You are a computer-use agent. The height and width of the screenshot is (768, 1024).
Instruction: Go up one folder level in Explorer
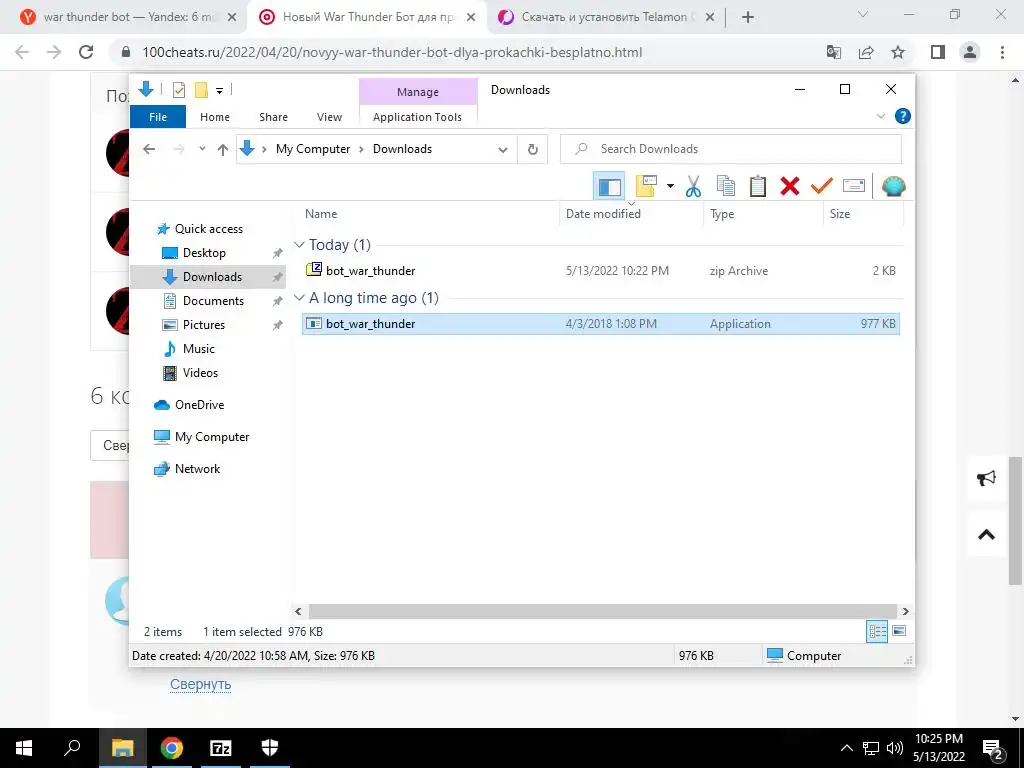click(223, 149)
